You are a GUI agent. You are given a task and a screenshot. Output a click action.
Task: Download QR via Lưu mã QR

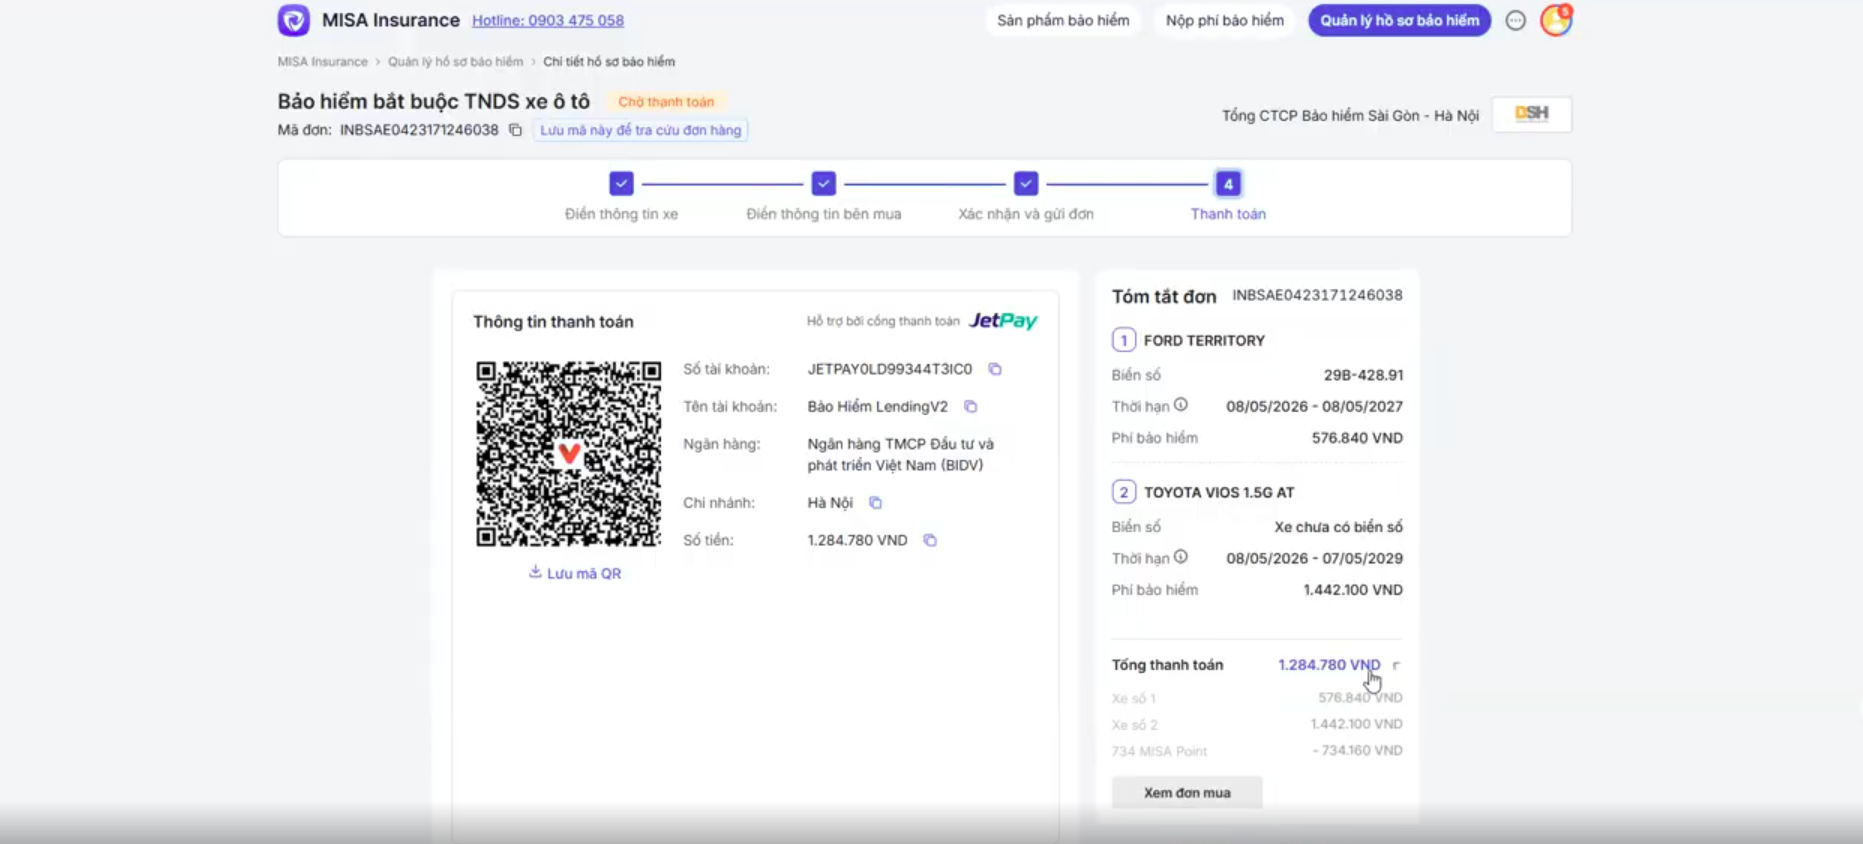(575, 573)
